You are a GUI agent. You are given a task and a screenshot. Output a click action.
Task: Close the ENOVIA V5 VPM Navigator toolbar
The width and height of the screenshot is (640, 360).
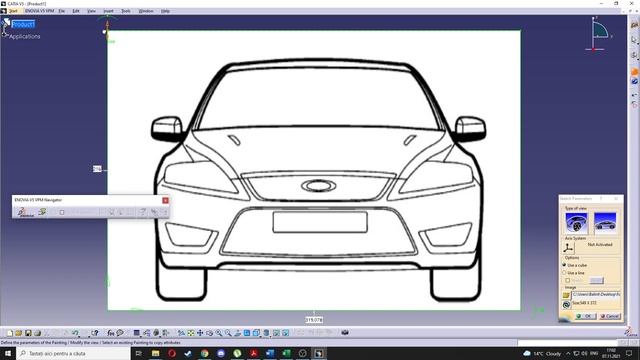[x=165, y=200]
